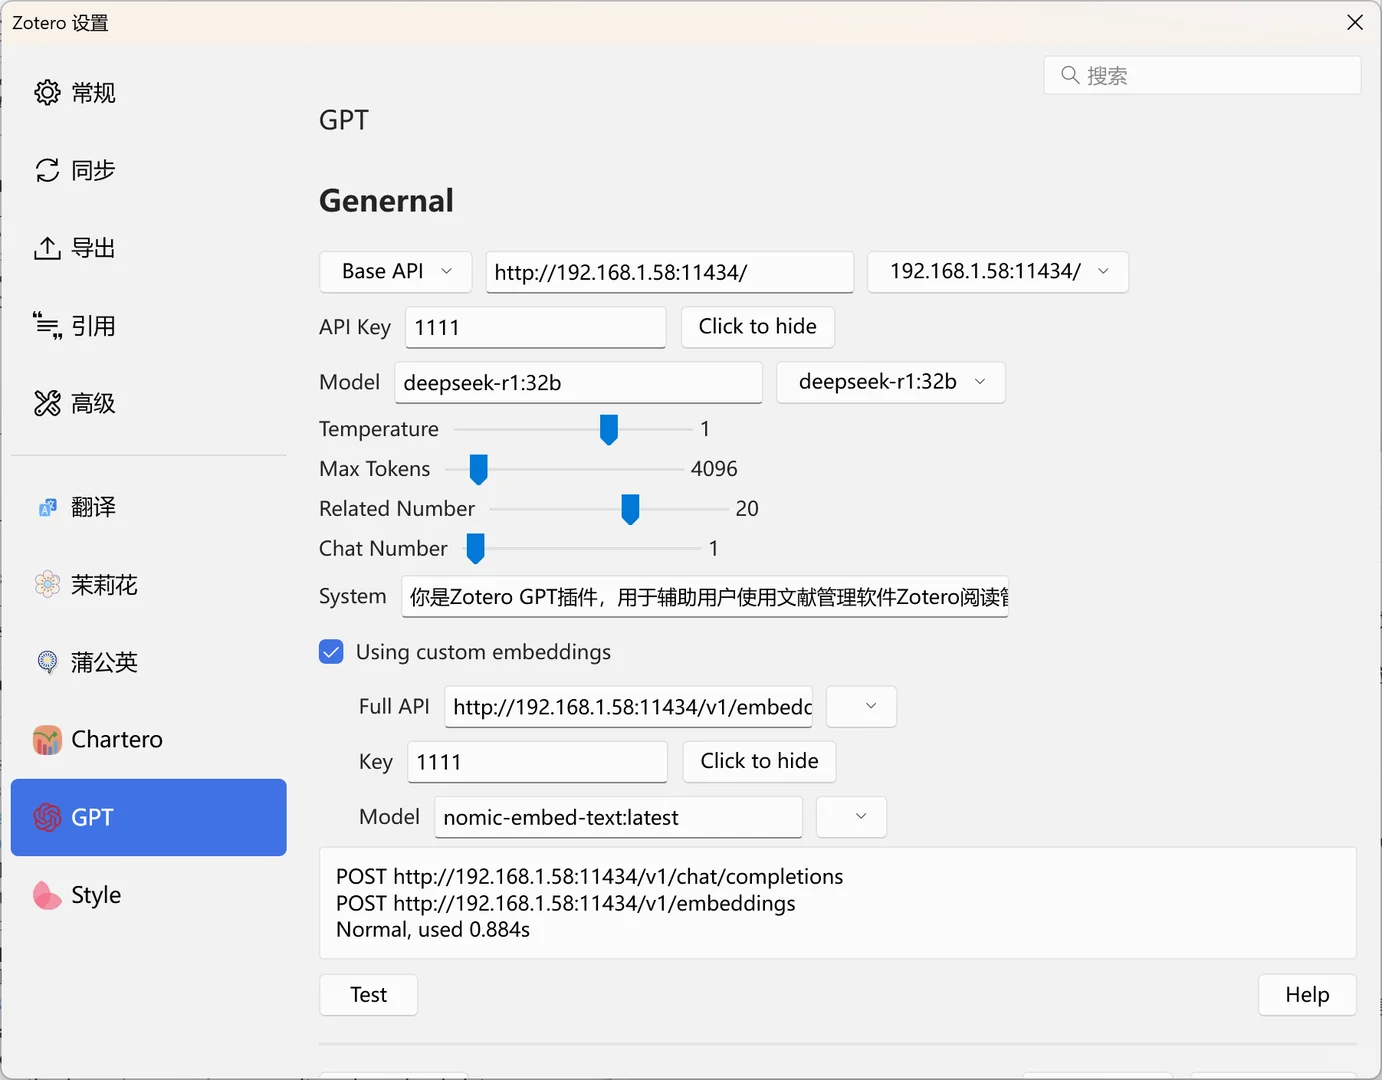Screen dimensions: 1382x1080
Task: Switch to the 翻译 plugin settings
Action: point(149,508)
